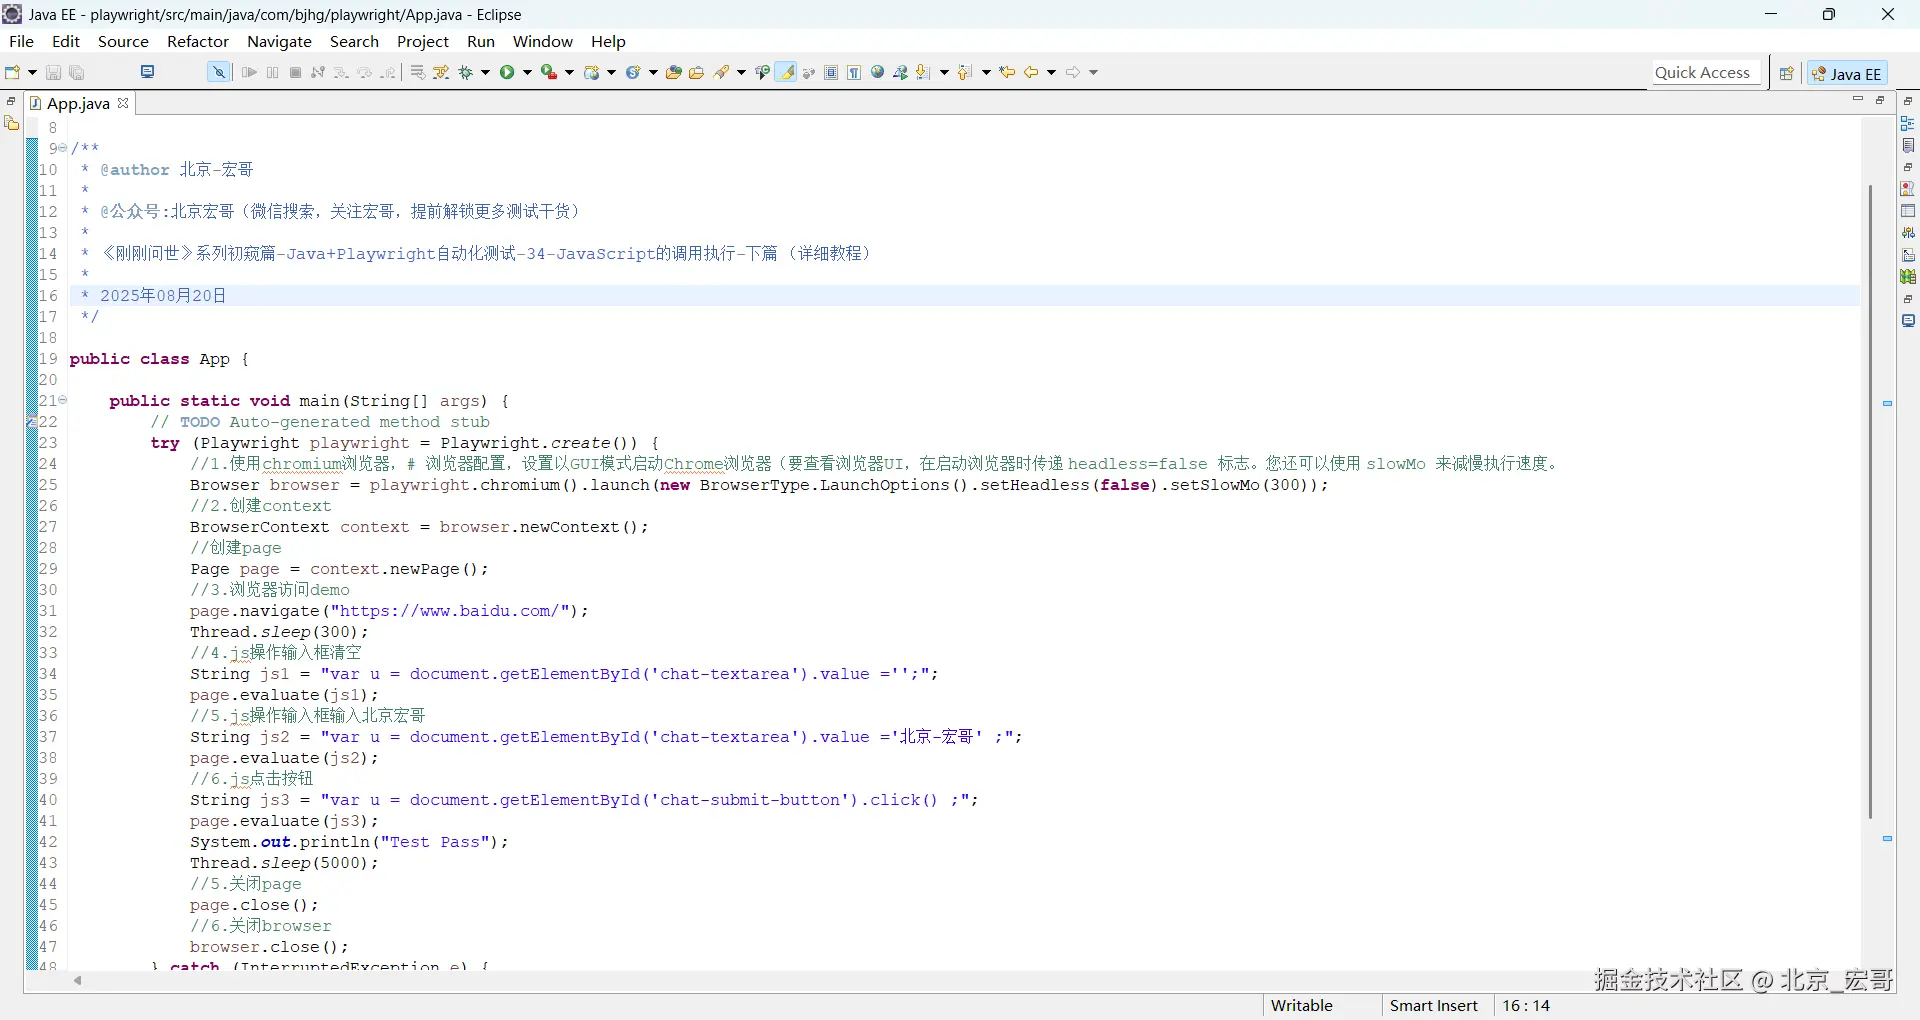
Task: Click the horizontal scrollbar left arrow
Action: [x=77, y=980]
